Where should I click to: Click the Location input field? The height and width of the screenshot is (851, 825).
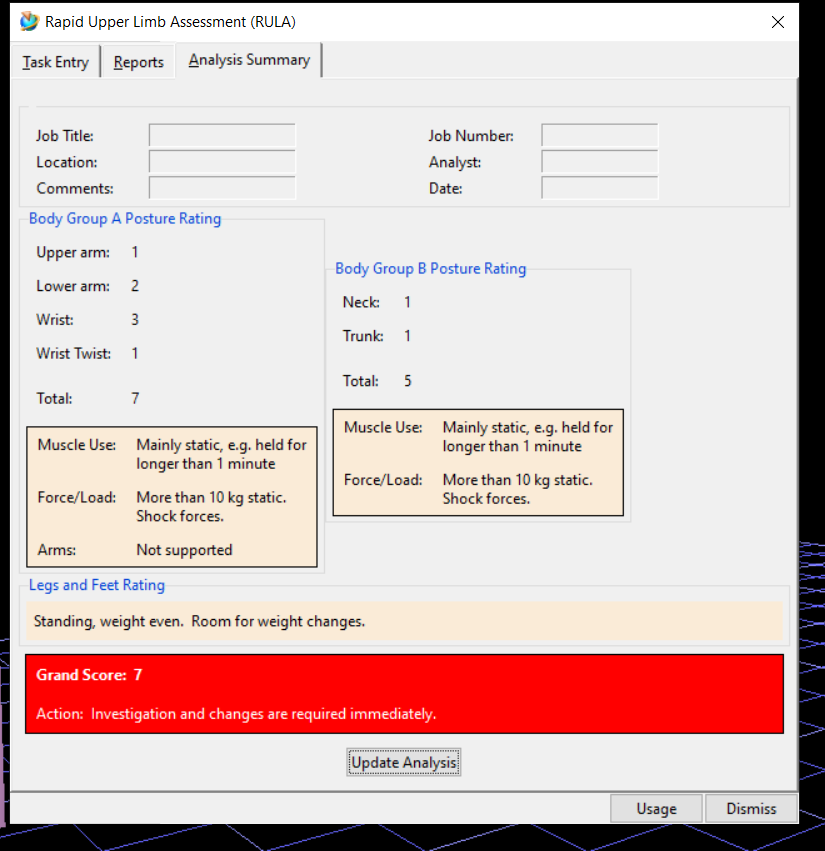pos(222,162)
